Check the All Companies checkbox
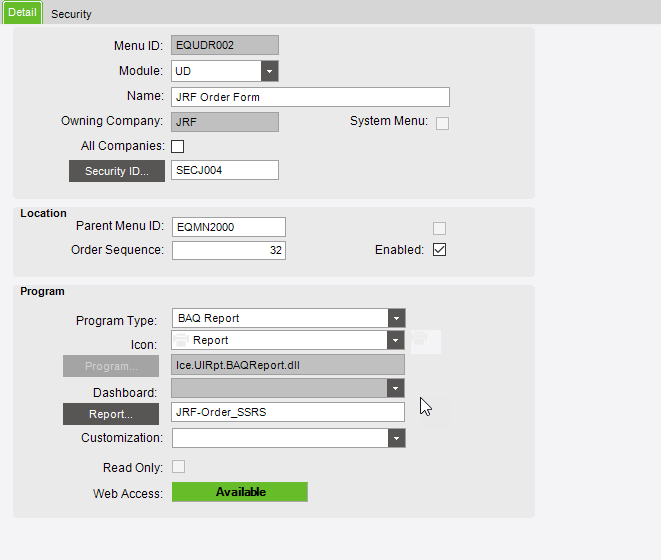Screen dimensions: 661x560 [177, 146]
